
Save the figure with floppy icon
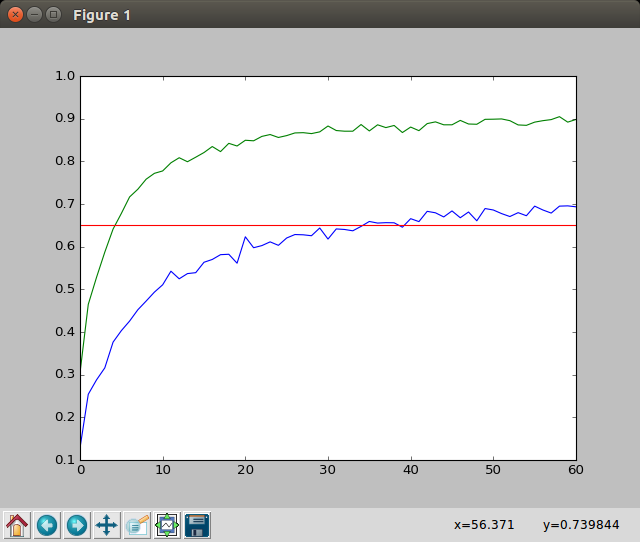coord(197,525)
